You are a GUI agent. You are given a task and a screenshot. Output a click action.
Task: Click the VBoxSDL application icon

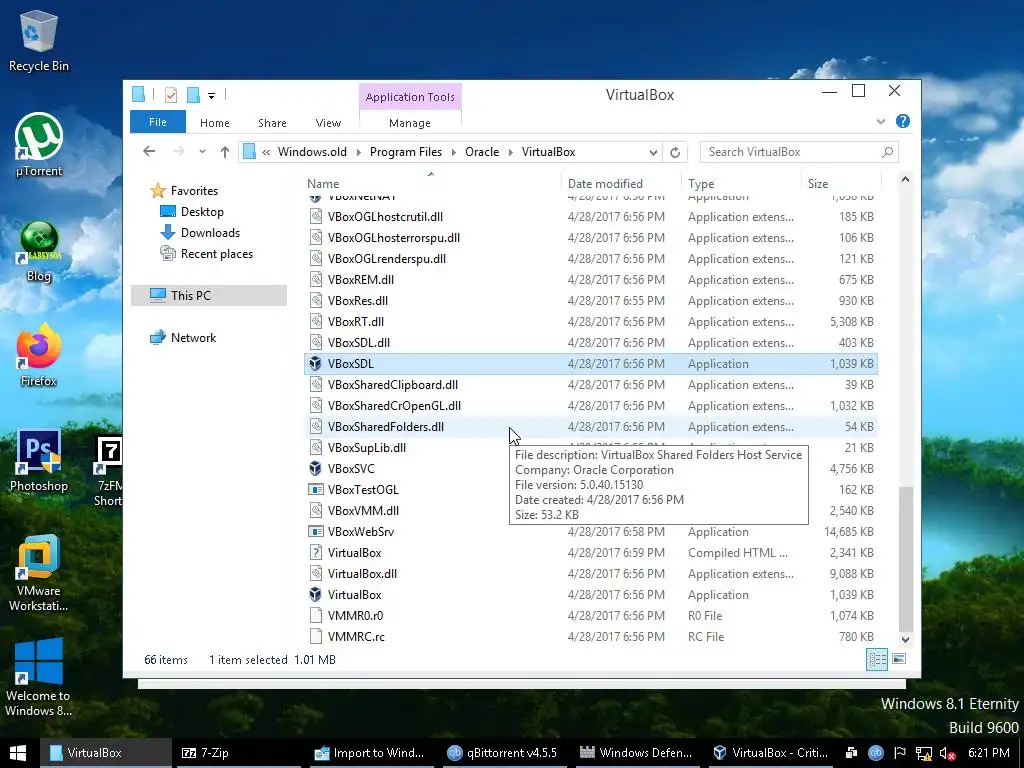[x=315, y=364]
